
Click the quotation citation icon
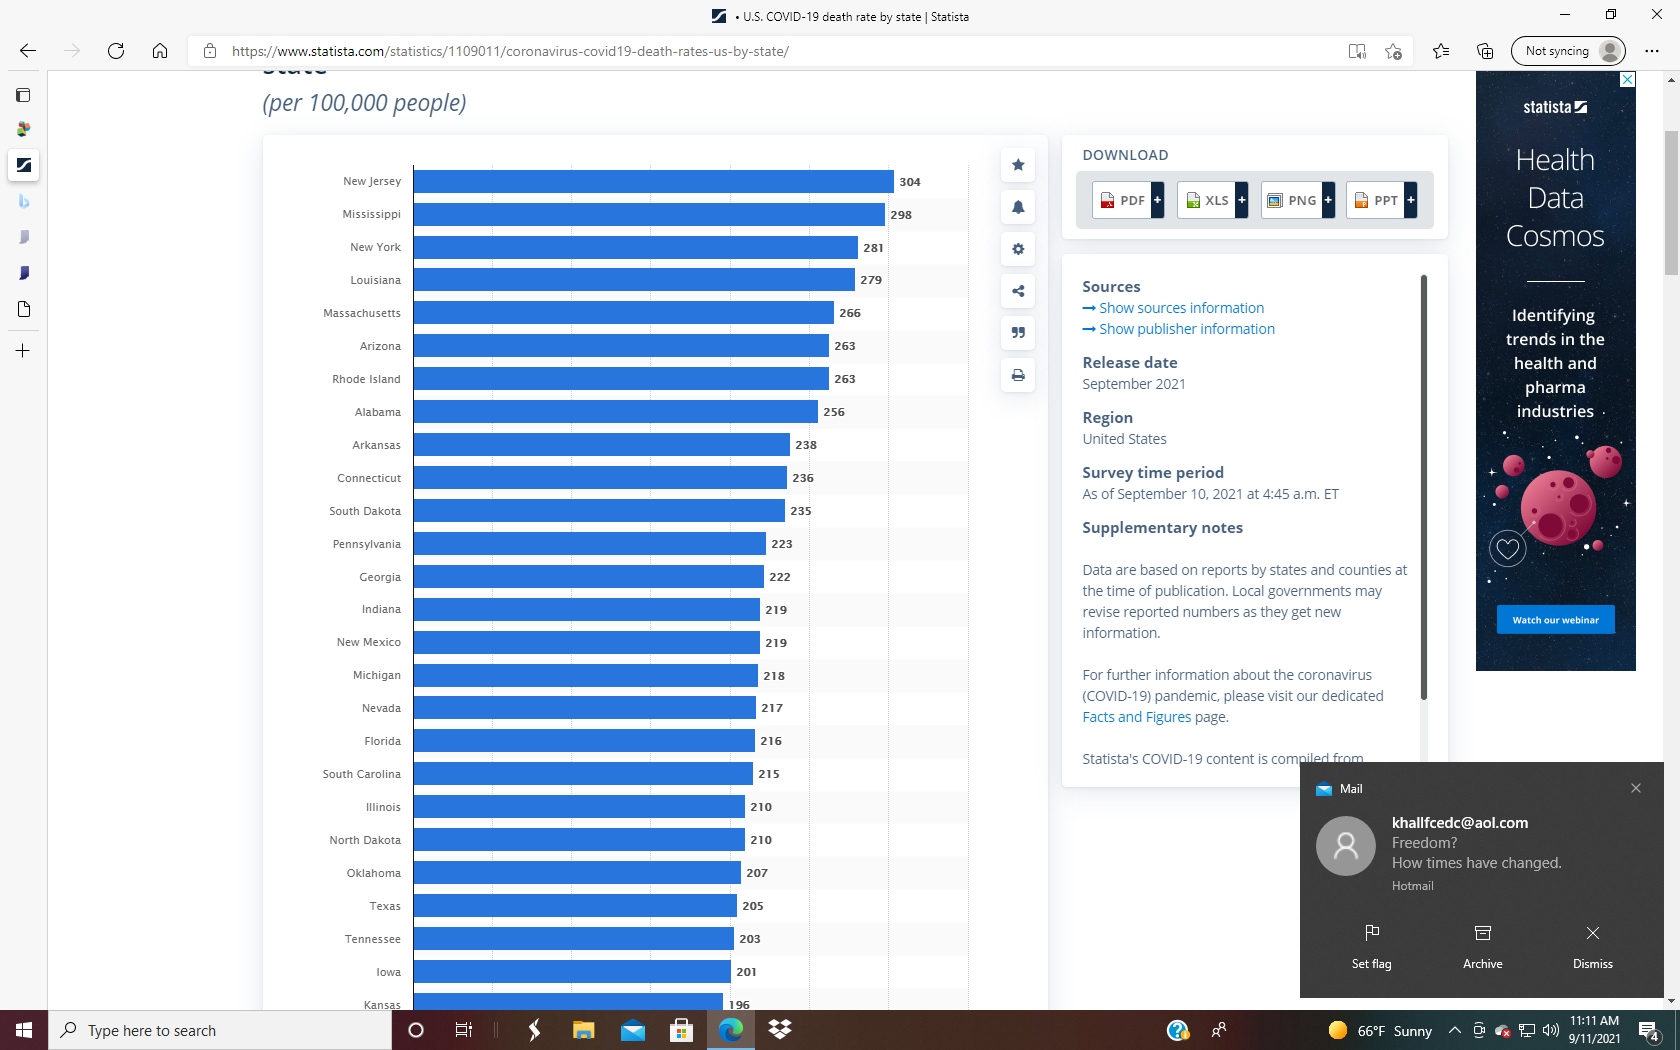coord(1018,333)
